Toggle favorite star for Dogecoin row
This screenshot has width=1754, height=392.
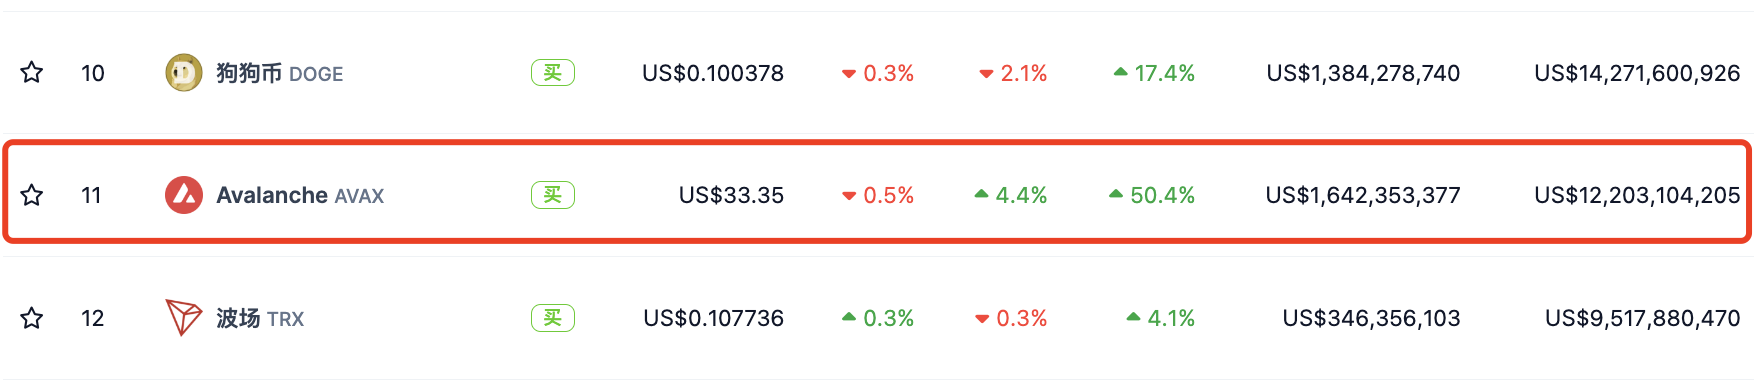[x=32, y=73]
